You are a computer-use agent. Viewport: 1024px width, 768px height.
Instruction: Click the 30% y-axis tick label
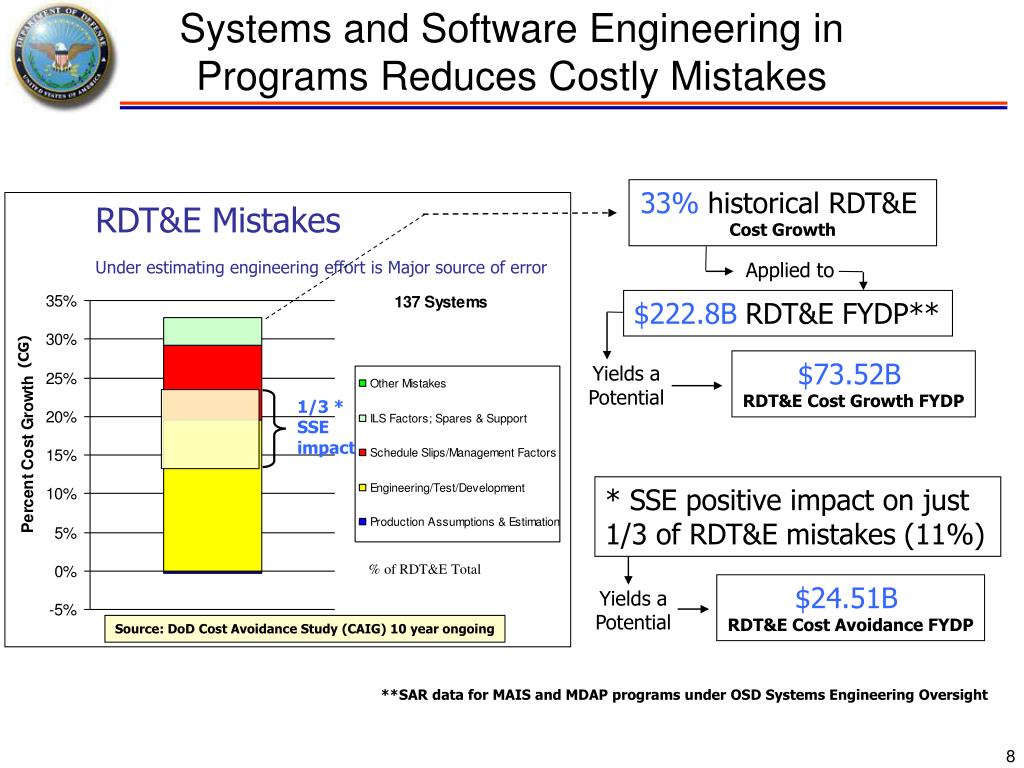[x=61, y=340]
